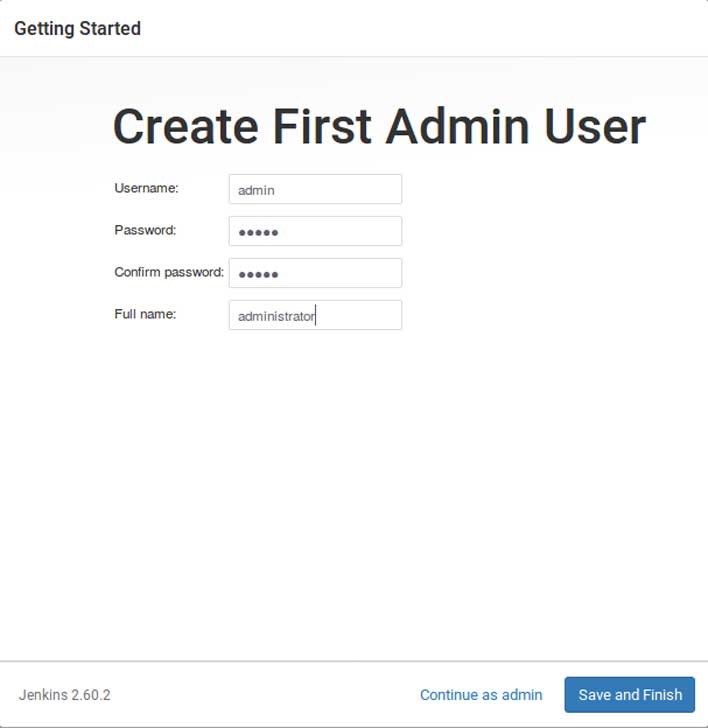The image size is (708, 728).
Task: Focus the Password input field
Action: (315, 232)
